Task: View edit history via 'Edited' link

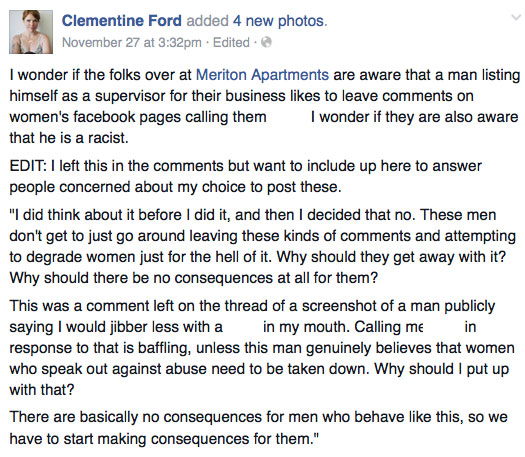Action: pyautogui.click(x=231, y=43)
